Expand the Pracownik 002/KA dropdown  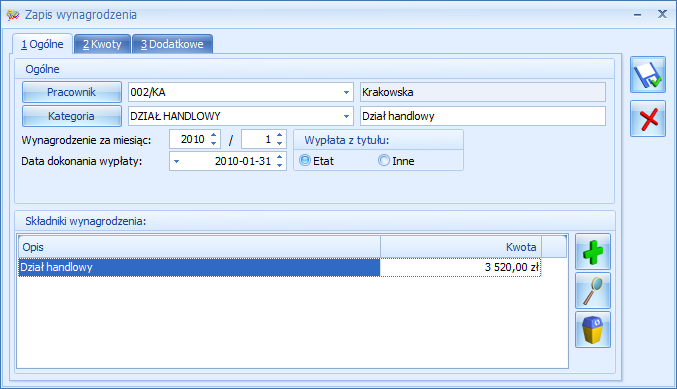point(346,92)
